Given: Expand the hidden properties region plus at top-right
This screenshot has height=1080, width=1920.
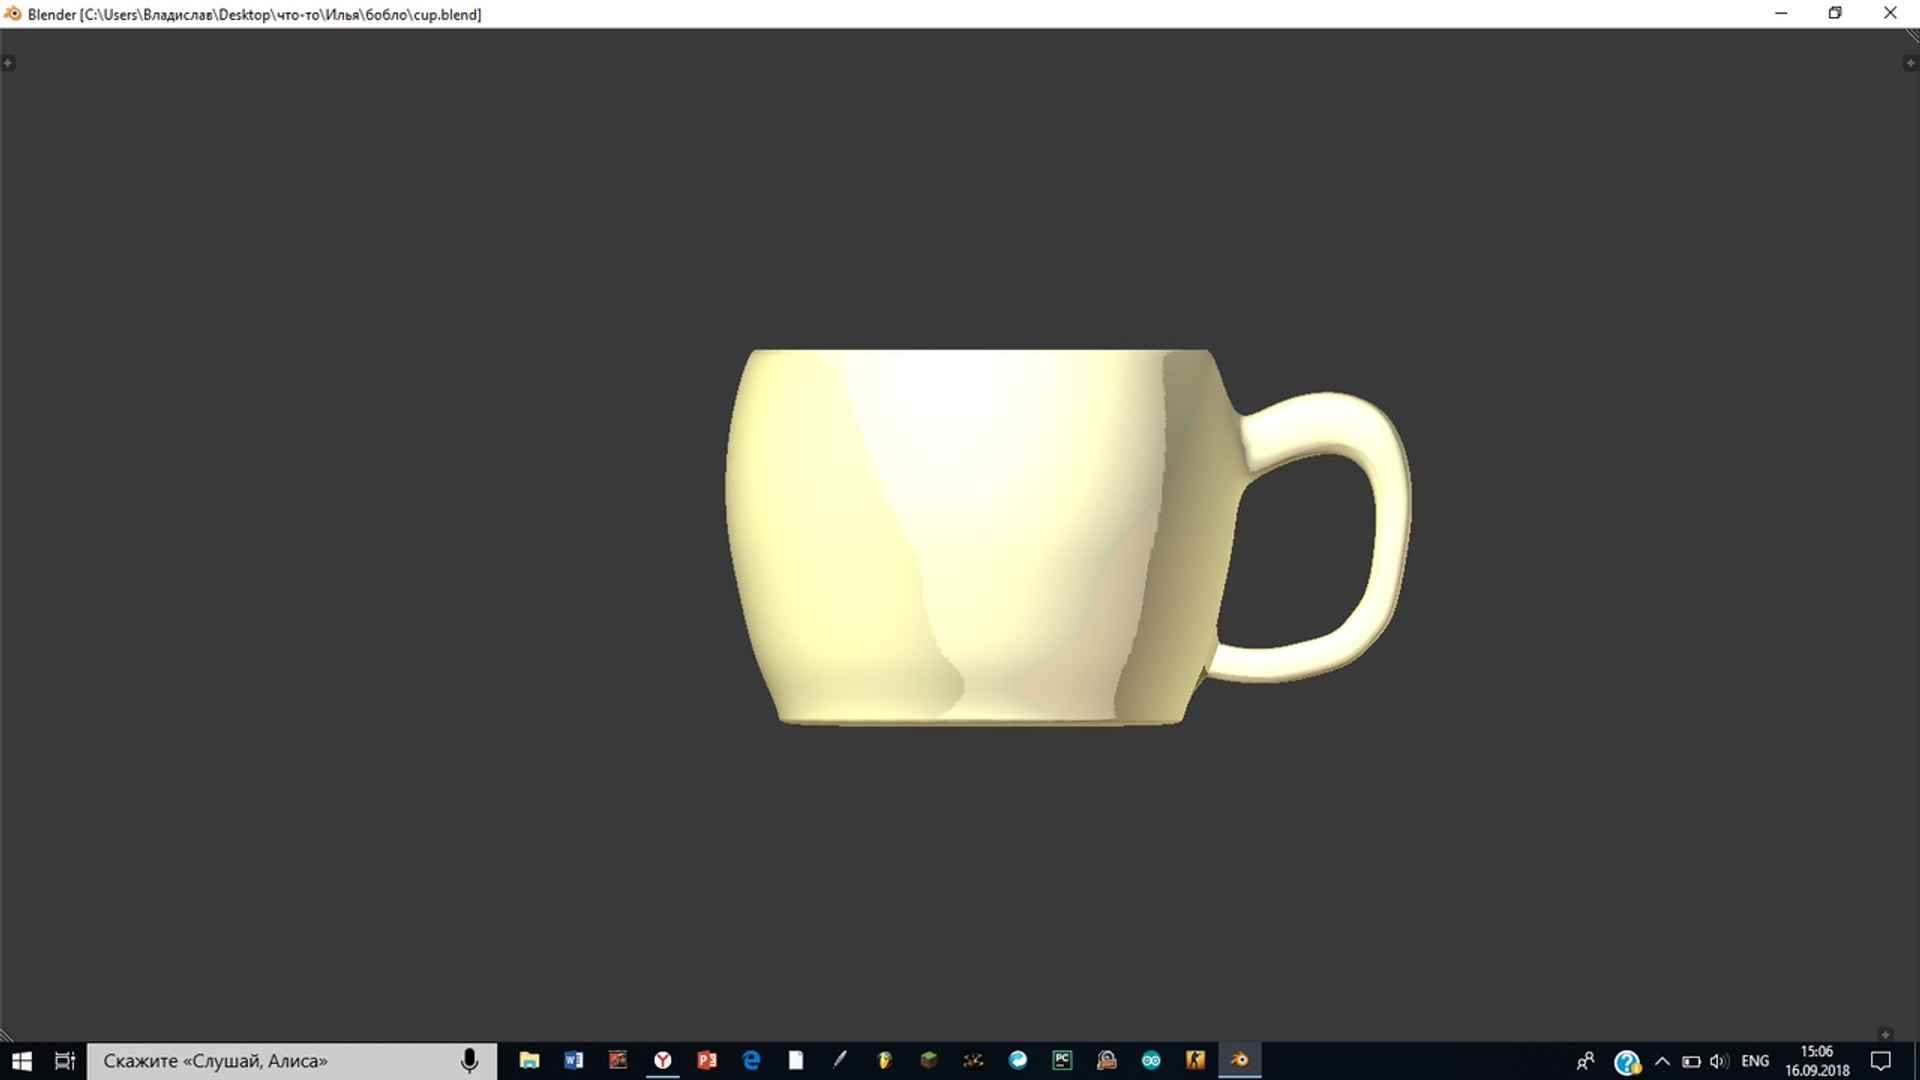Looking at the screenshot, I should coord(1909,63).
